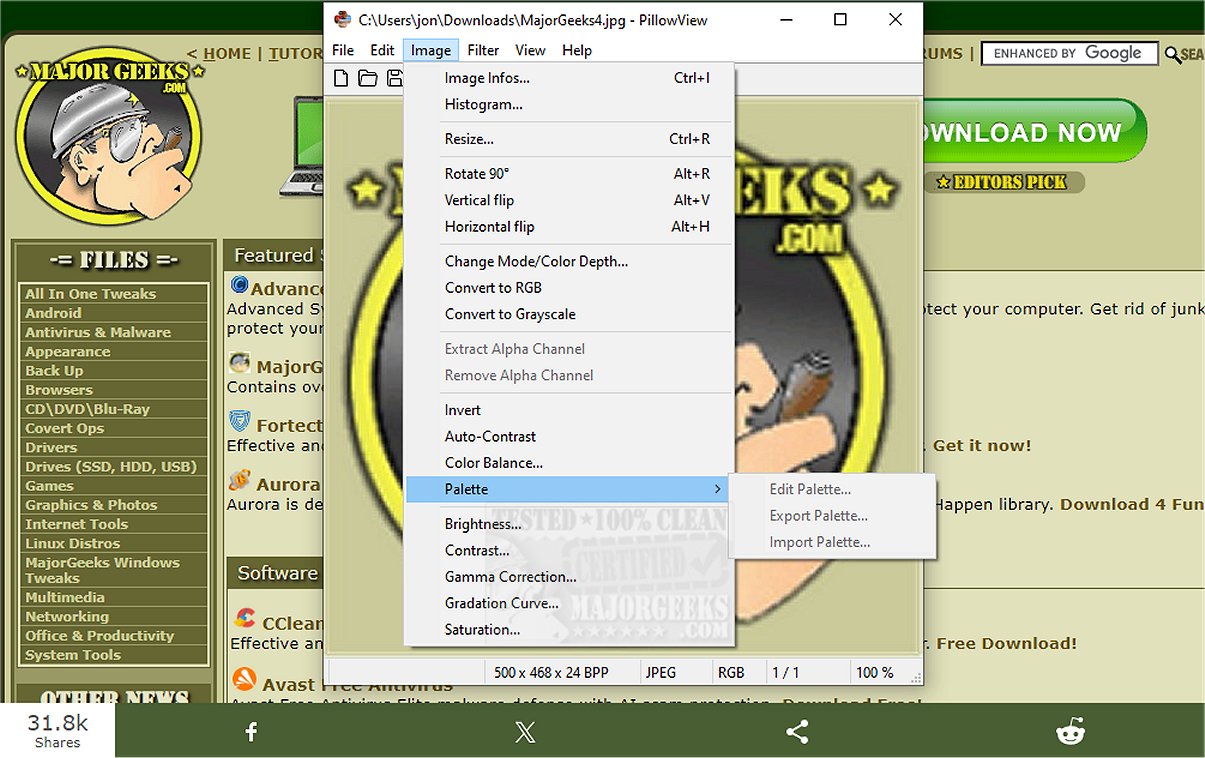Screen dimensions: 1205x758
Task: Open All In One Tweaks category
Action: click(x=91, y=294)
